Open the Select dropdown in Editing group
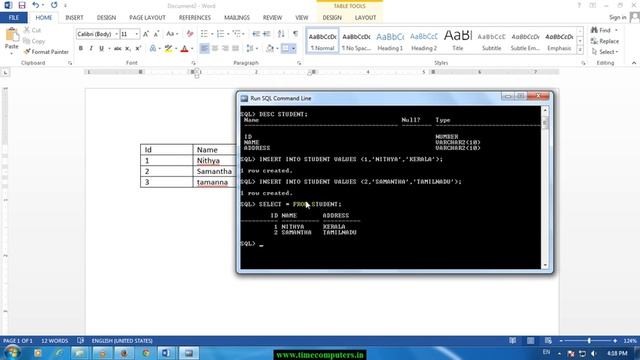 [605, 52]
